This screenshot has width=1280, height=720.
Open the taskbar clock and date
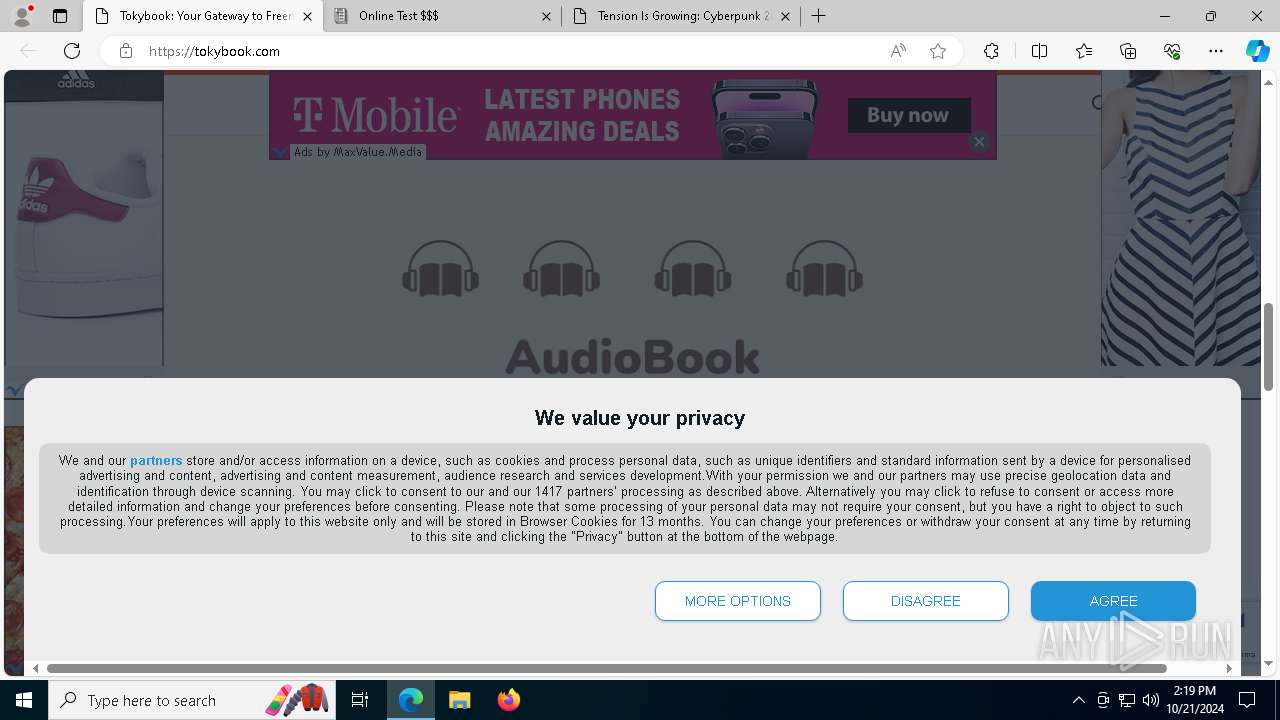pyautogui.click(x=1195, y=700)
